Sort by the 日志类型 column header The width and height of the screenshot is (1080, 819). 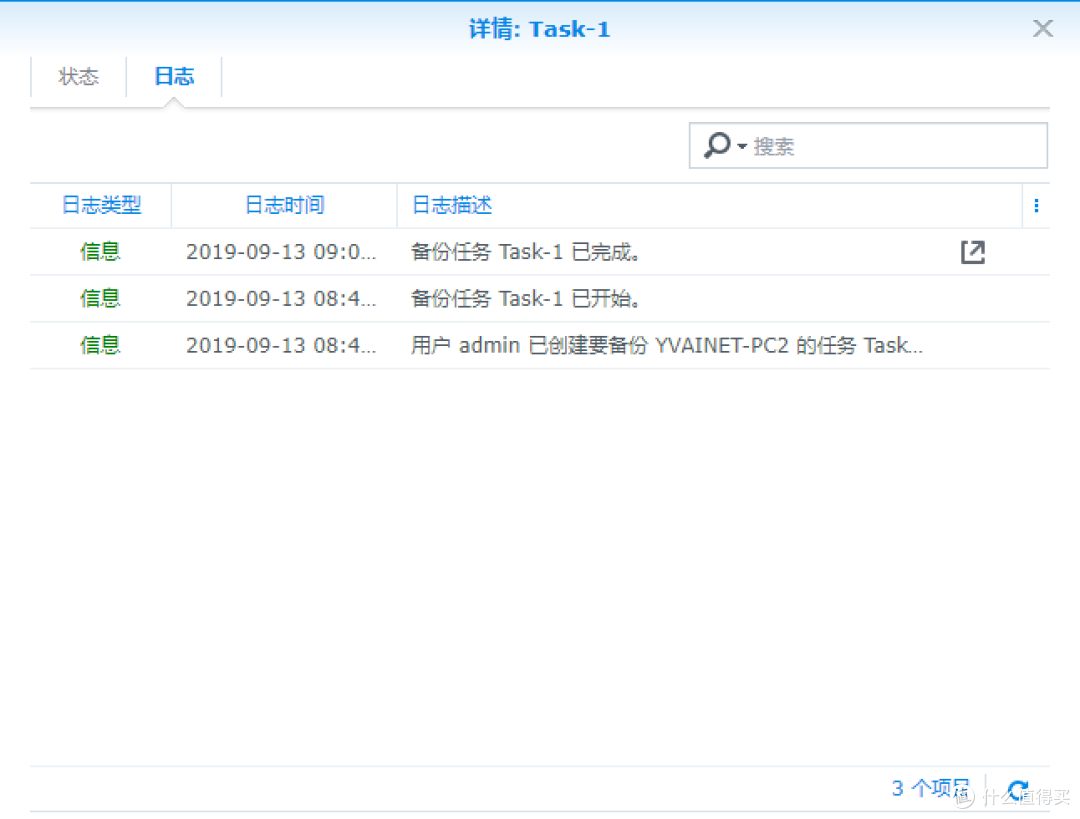101,206
